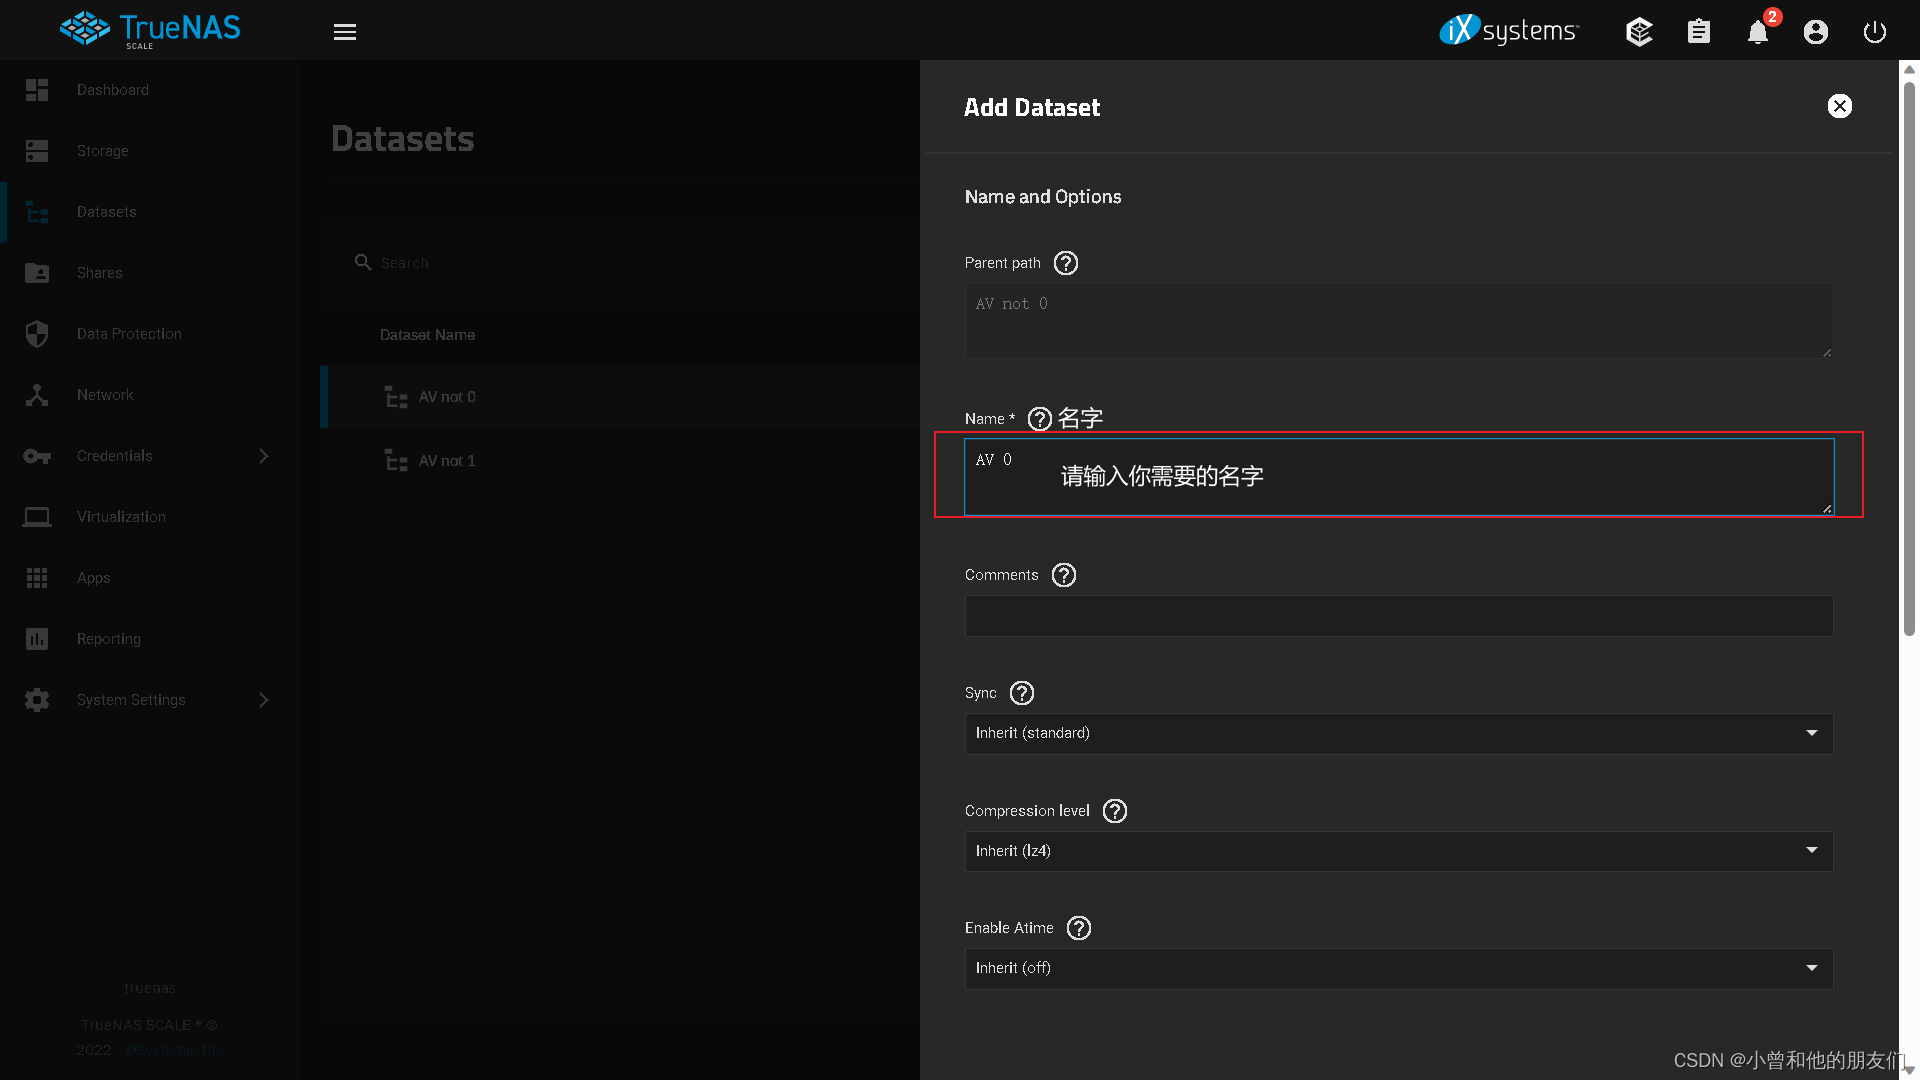This screenshot has height=1080, width=1920.
Task: Open Data Protection in sidebar
Action: pyautogui.click(x=129, y=334)
